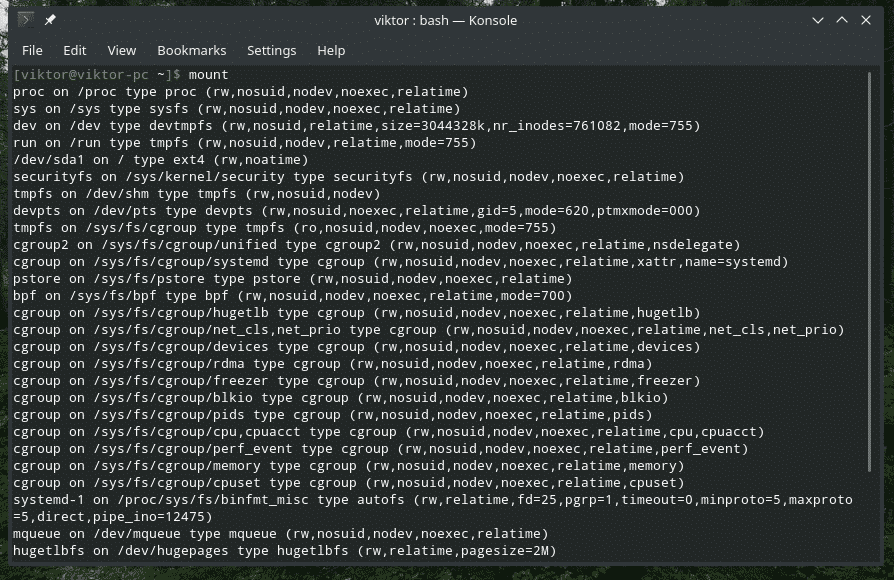The width and height of the screenshot is (894, 580).
Task: Click the 'mount' command on the prompt line
Action: tap(208, 75)
